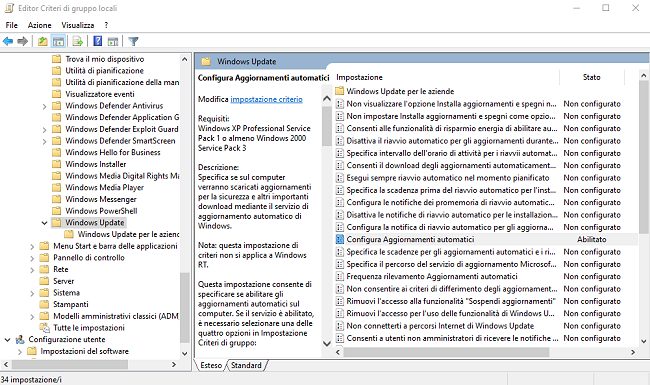Select Server in the tree

(x=63, y=281)
